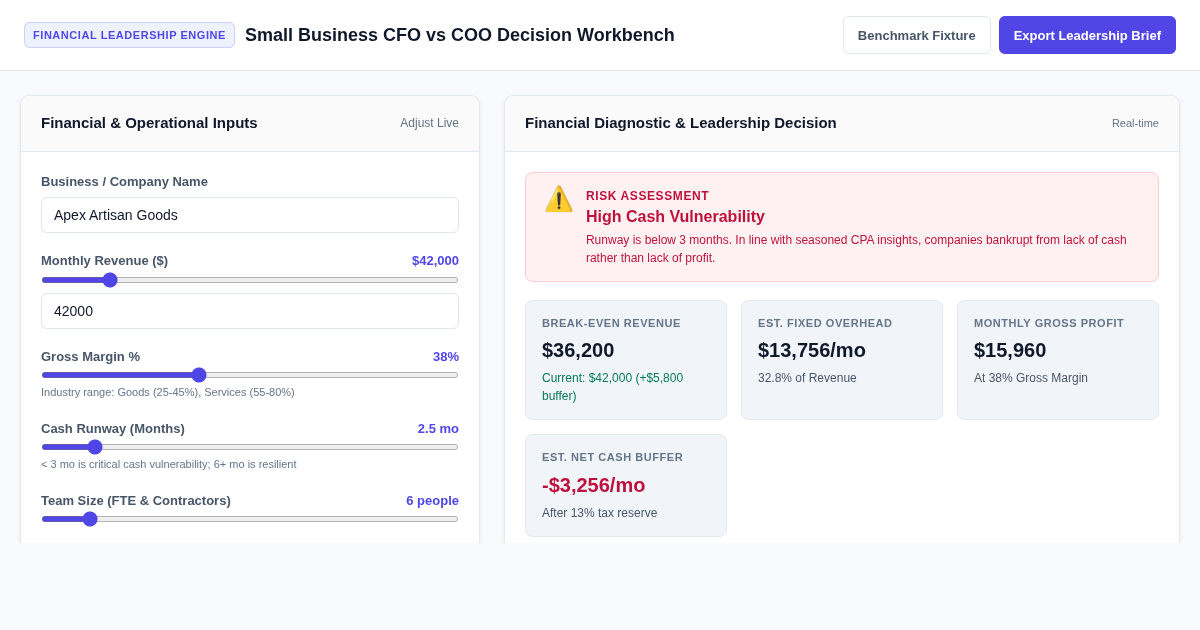The image size is (1200, 630).
Task: Select the -$3,256/mo cash buffer value
Action: [594, 485]
